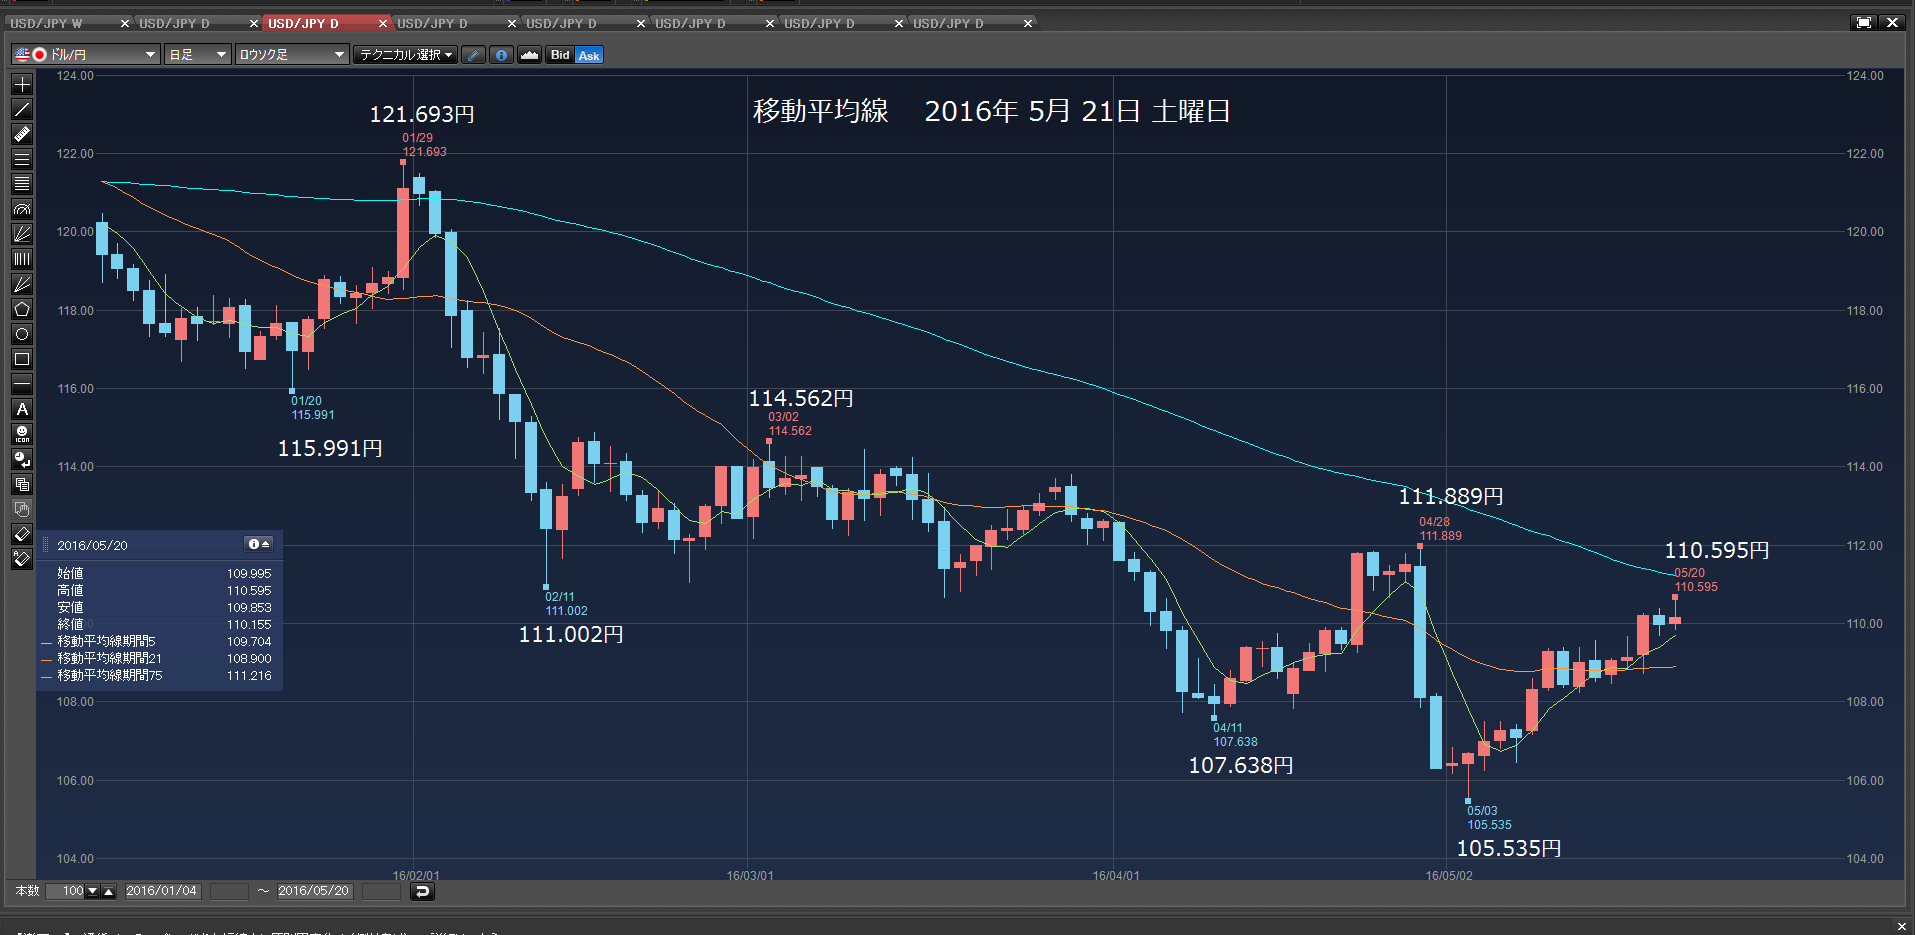Select the five horizontal lines retracement tool

point(22,184)
